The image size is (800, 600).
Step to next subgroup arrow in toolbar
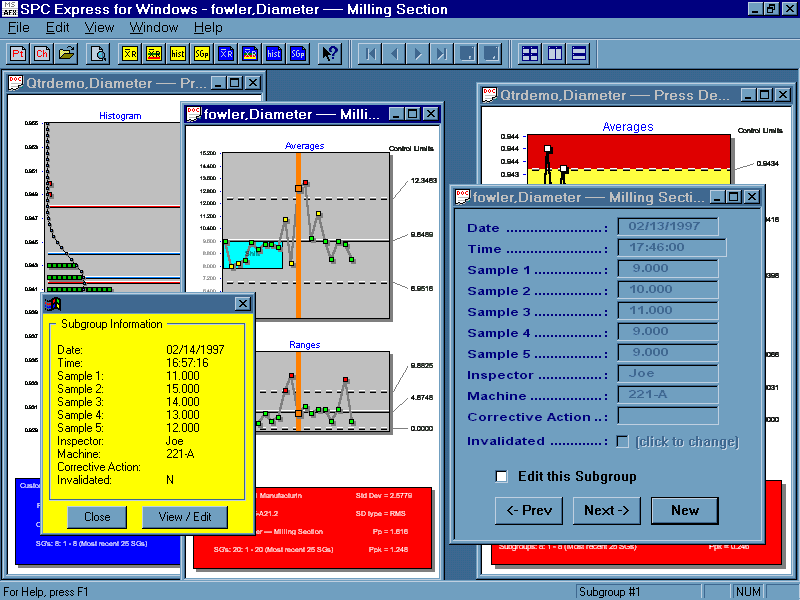pos(418,54)
